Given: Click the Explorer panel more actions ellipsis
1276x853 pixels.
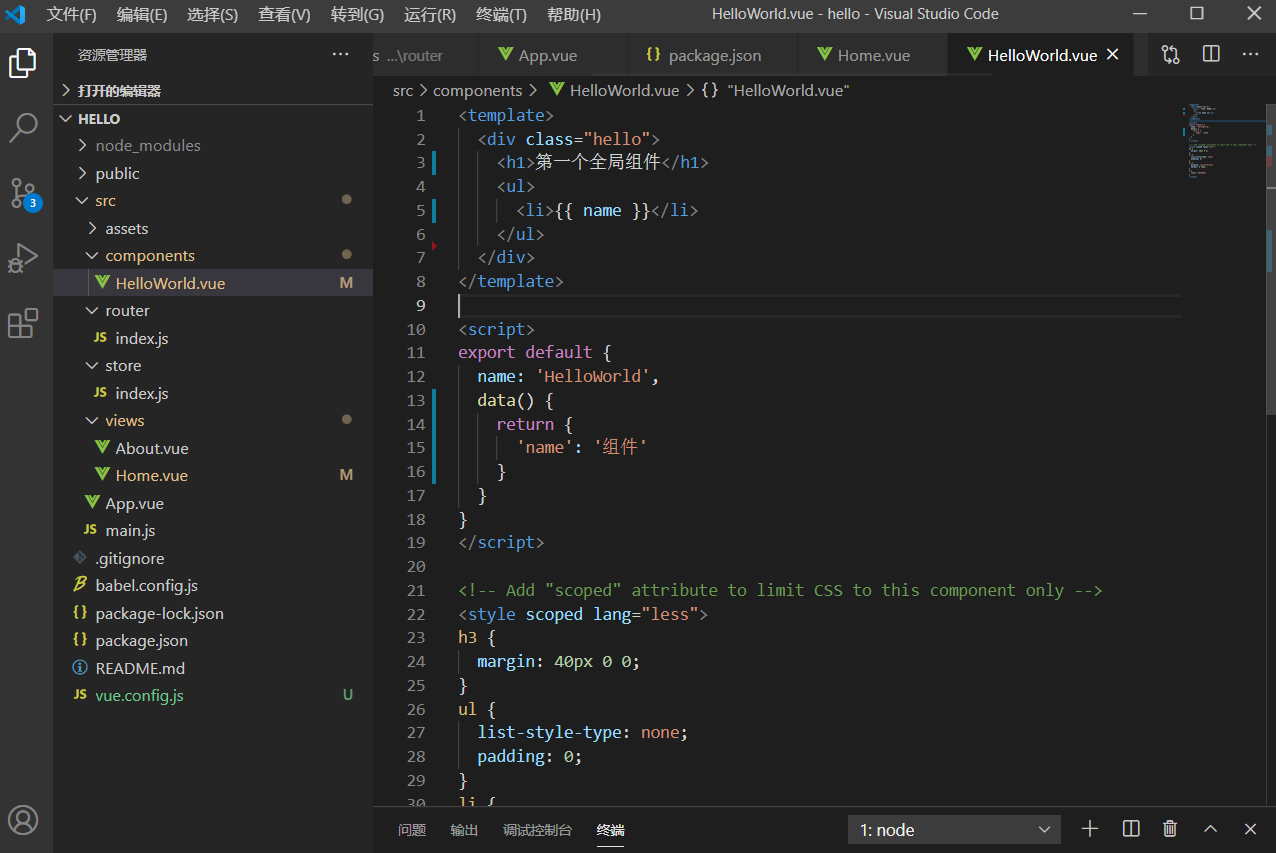Looking at the screenshot, I should click(341, 55).
